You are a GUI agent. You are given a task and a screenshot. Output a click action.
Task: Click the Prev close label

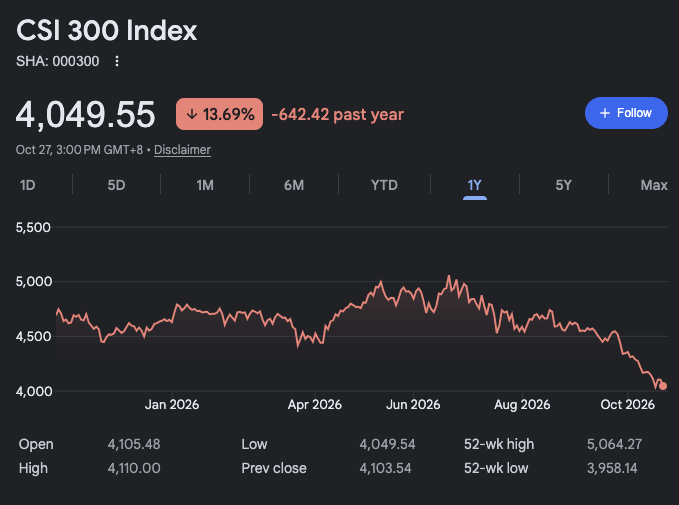(274, 468)
